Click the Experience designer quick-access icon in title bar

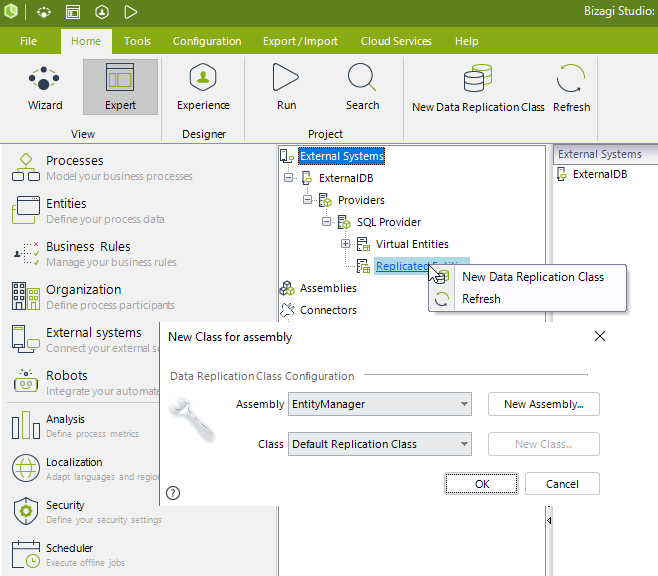pos(102,12)
